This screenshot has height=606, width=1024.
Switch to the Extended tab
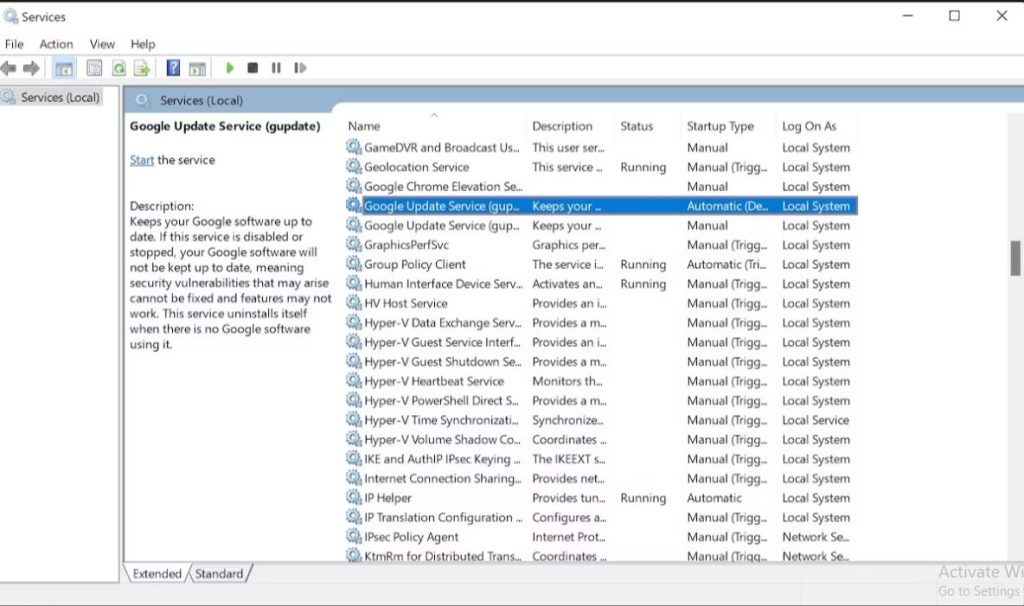[x=157, y=573]
